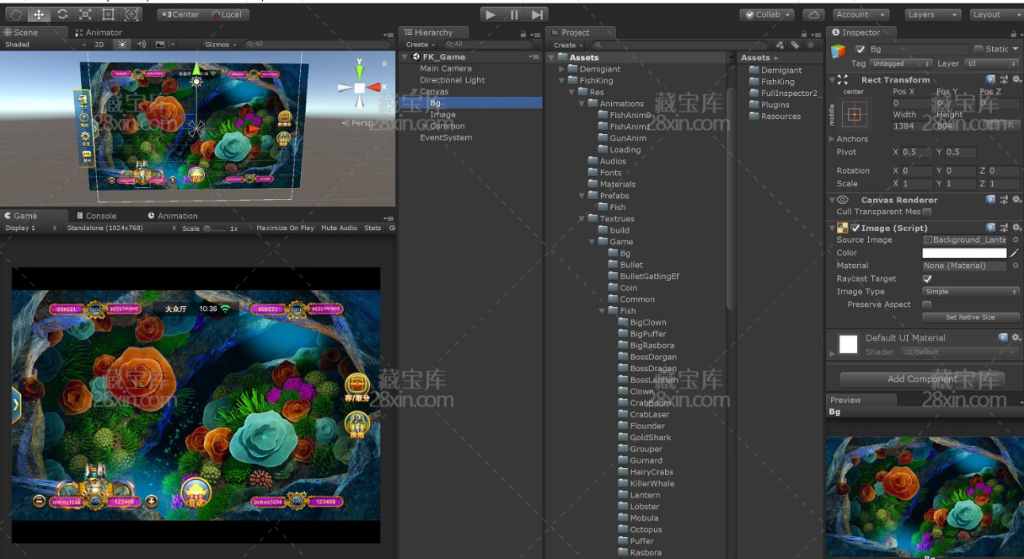1024x559 pixels.
Task: Open the cloud services icon
Action: coord(814,15)
